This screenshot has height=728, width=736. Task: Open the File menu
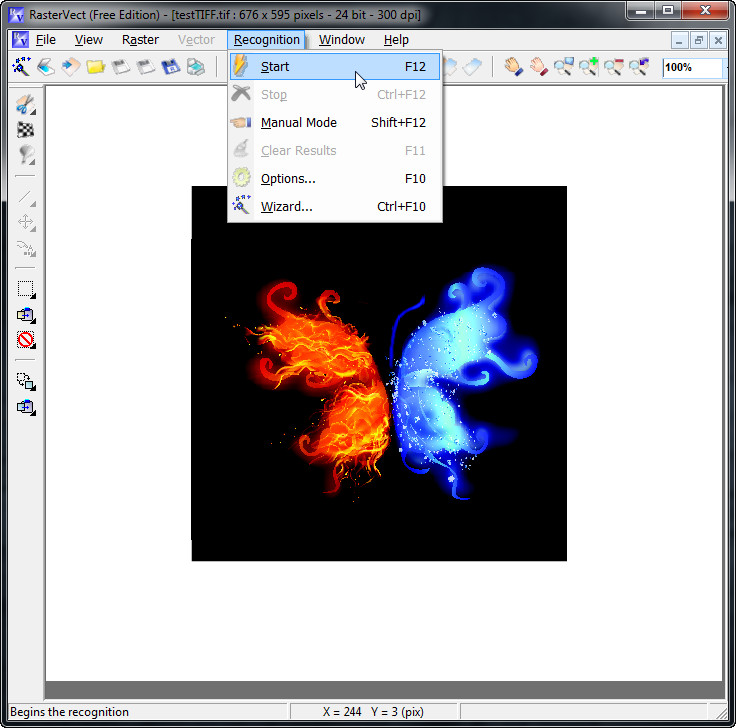46,40
